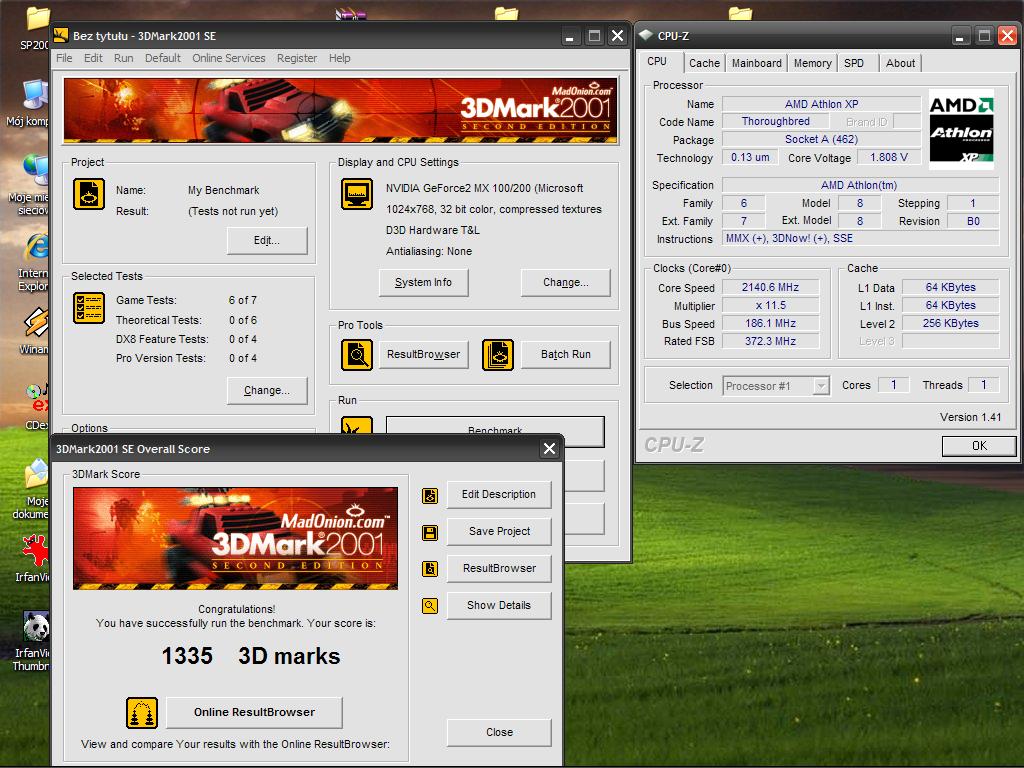This screenshot has width=1024, height=768.
Task: Open the Online Services menu
Action: tap(229, 58)
